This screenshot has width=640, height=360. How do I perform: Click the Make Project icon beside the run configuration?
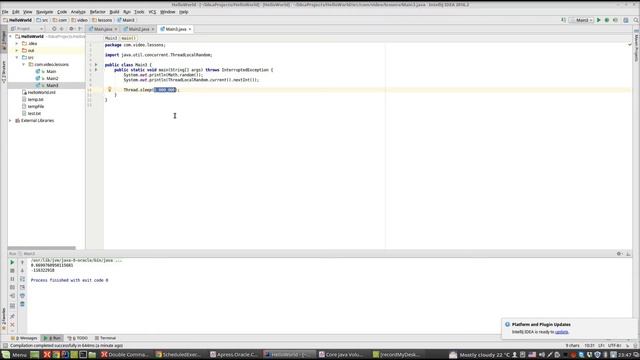click(x=564, y=20)
